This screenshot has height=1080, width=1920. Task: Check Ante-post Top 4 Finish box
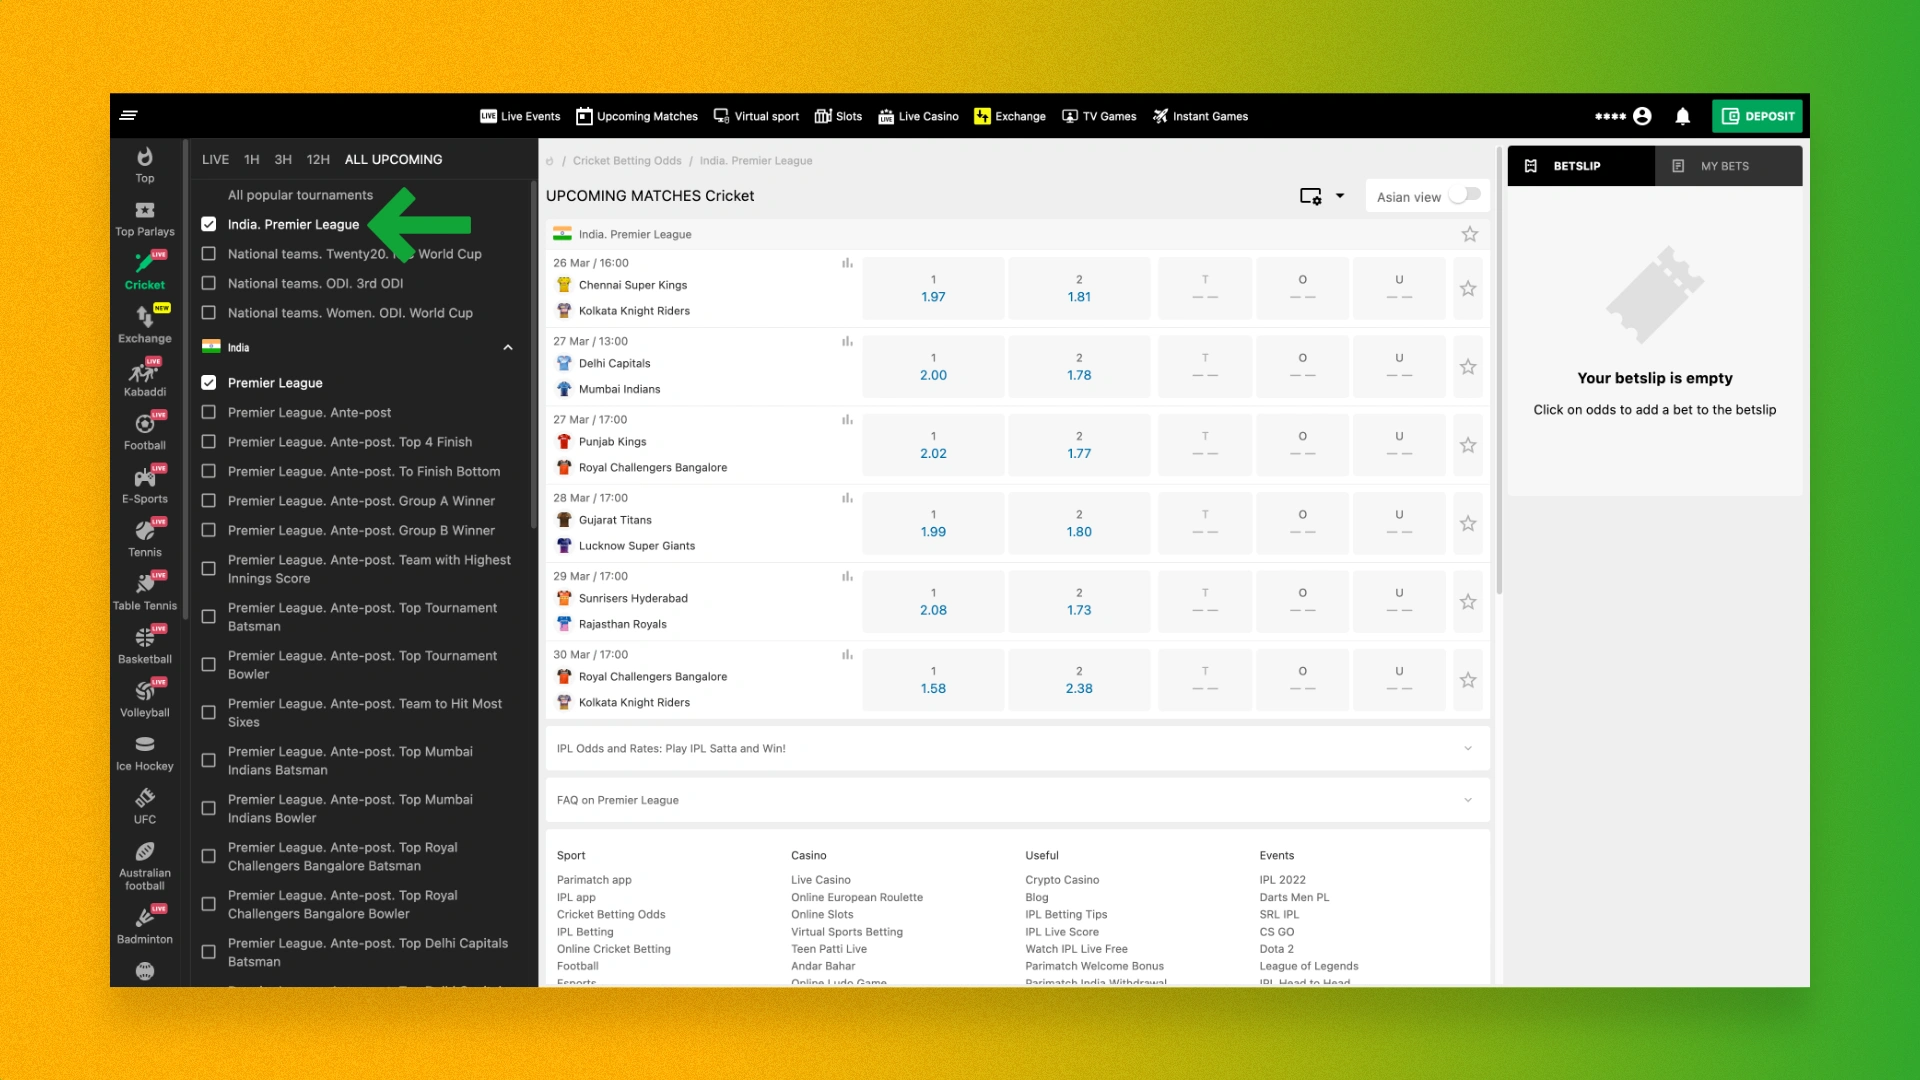tap(209, 442)
